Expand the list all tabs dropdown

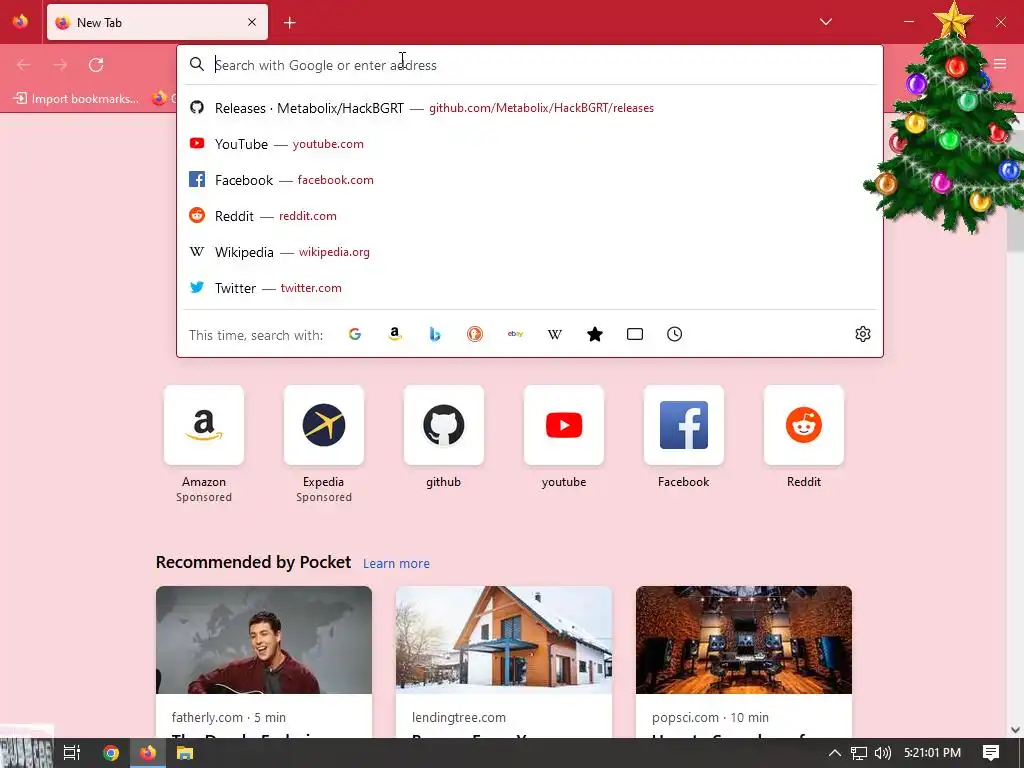pos(826,22)
